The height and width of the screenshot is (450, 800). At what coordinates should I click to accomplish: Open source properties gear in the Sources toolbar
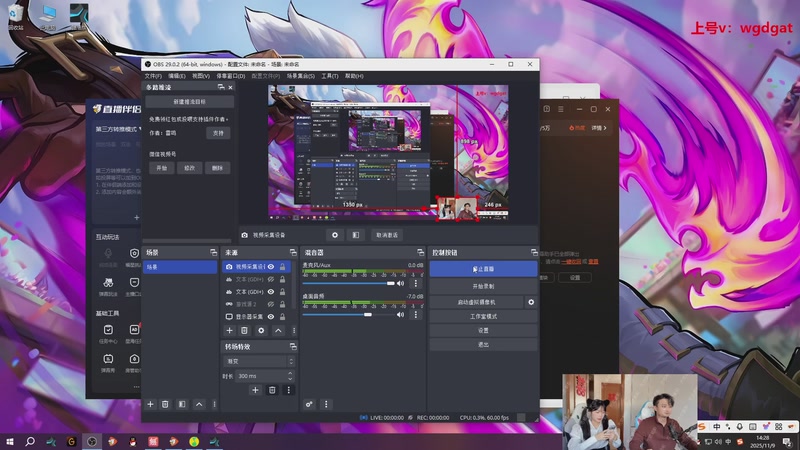coord(261,331)
